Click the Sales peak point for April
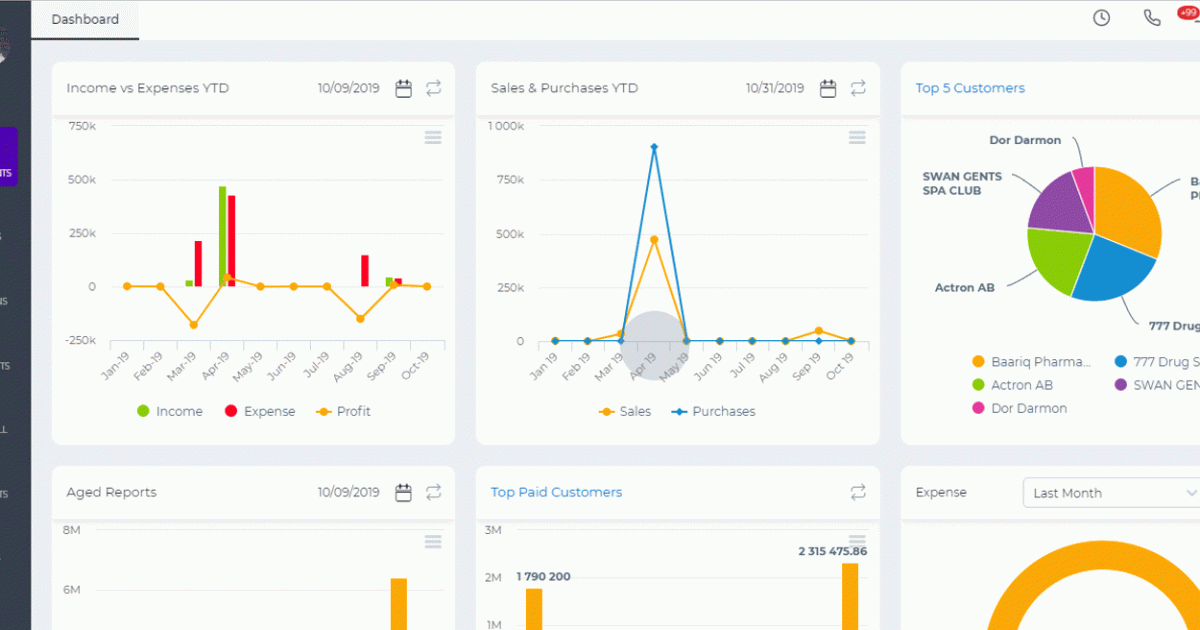Viewport: 1200px width, 630px height. coord(654,240)
